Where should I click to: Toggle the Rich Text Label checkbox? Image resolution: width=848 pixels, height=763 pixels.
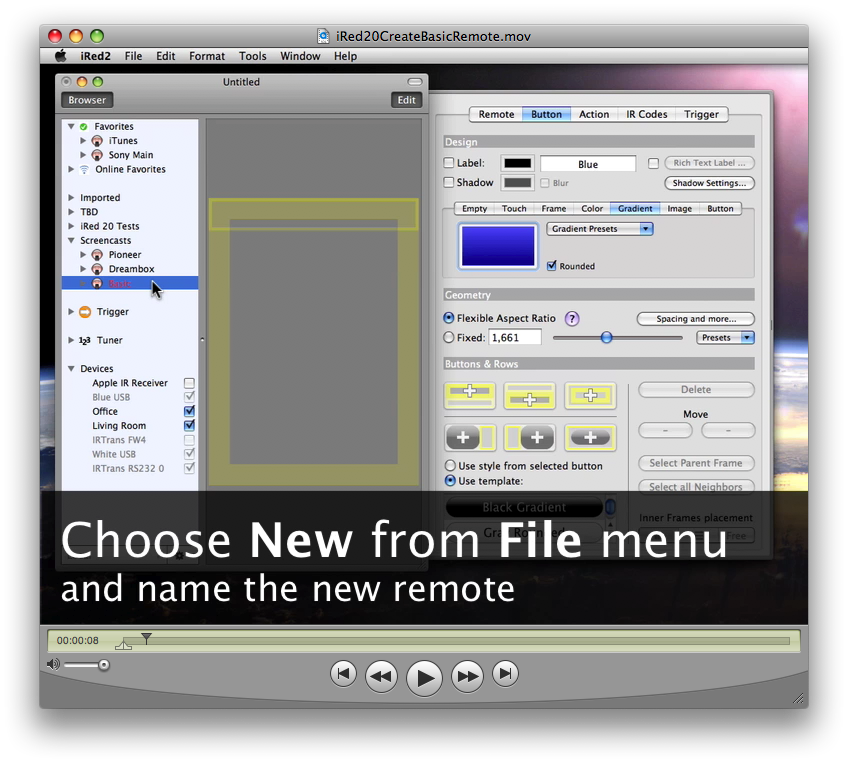click(653, 163)
